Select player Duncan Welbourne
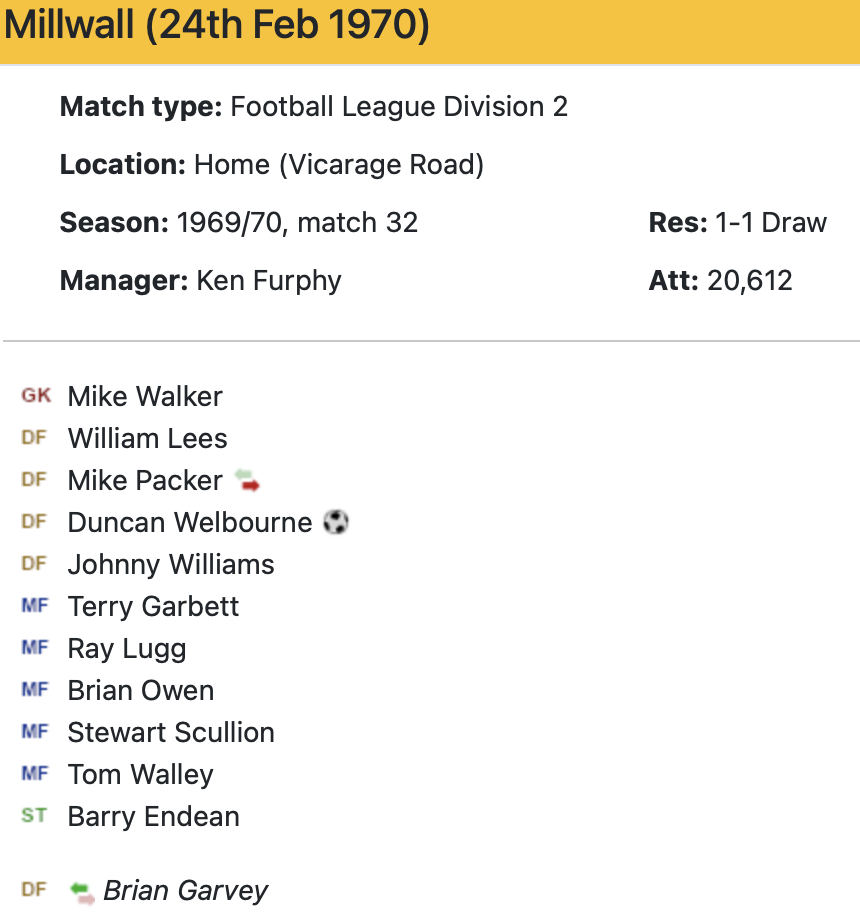Viewport: 860px width, 922px height. coord(190,522)
